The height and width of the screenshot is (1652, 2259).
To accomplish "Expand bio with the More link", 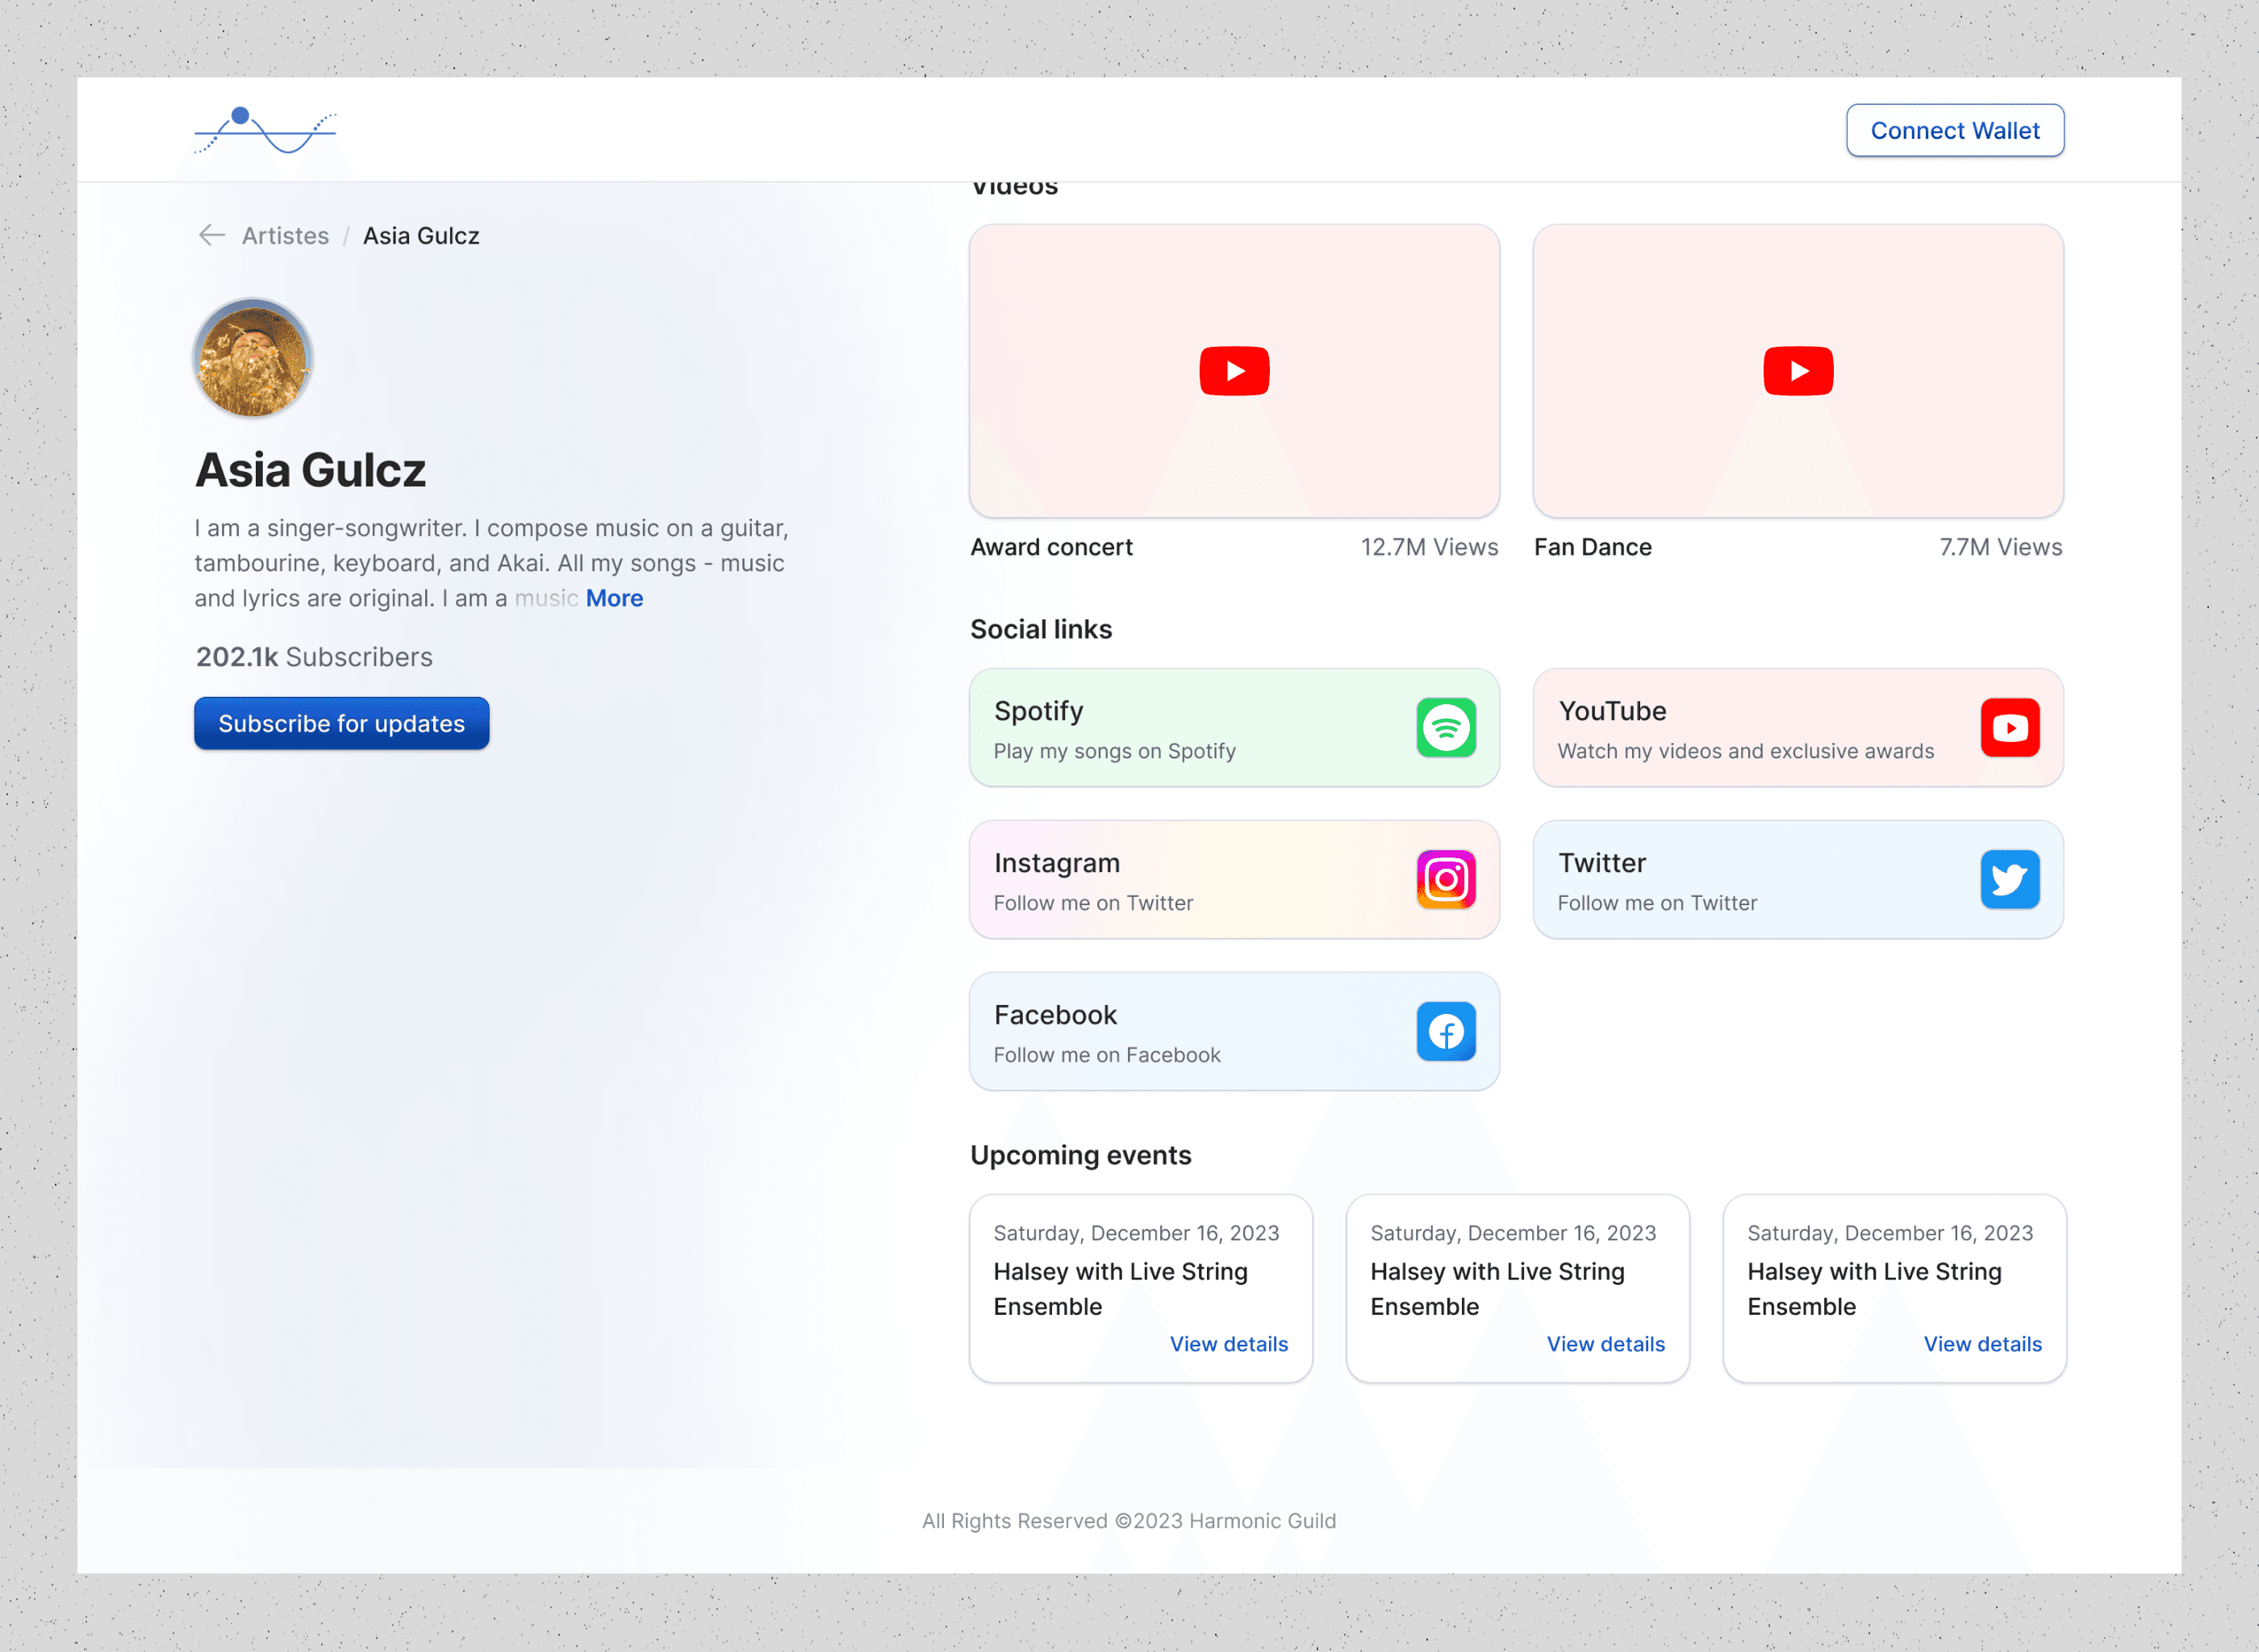I will (614, 598).
